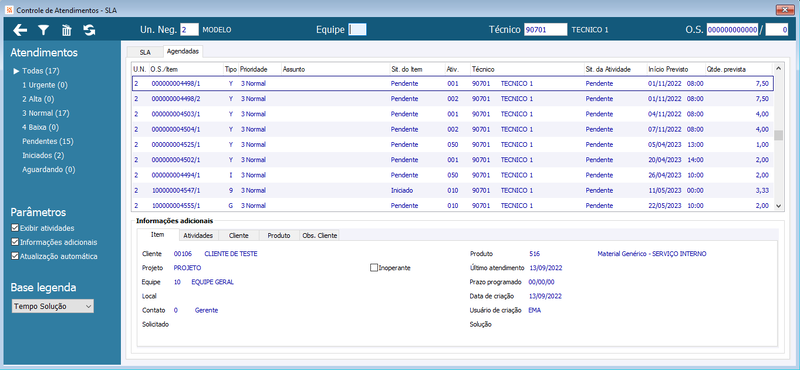Viewport: 800px width, 370px height.
Task: Click the trash bin delete icon
Action: (x=66, y=31)
